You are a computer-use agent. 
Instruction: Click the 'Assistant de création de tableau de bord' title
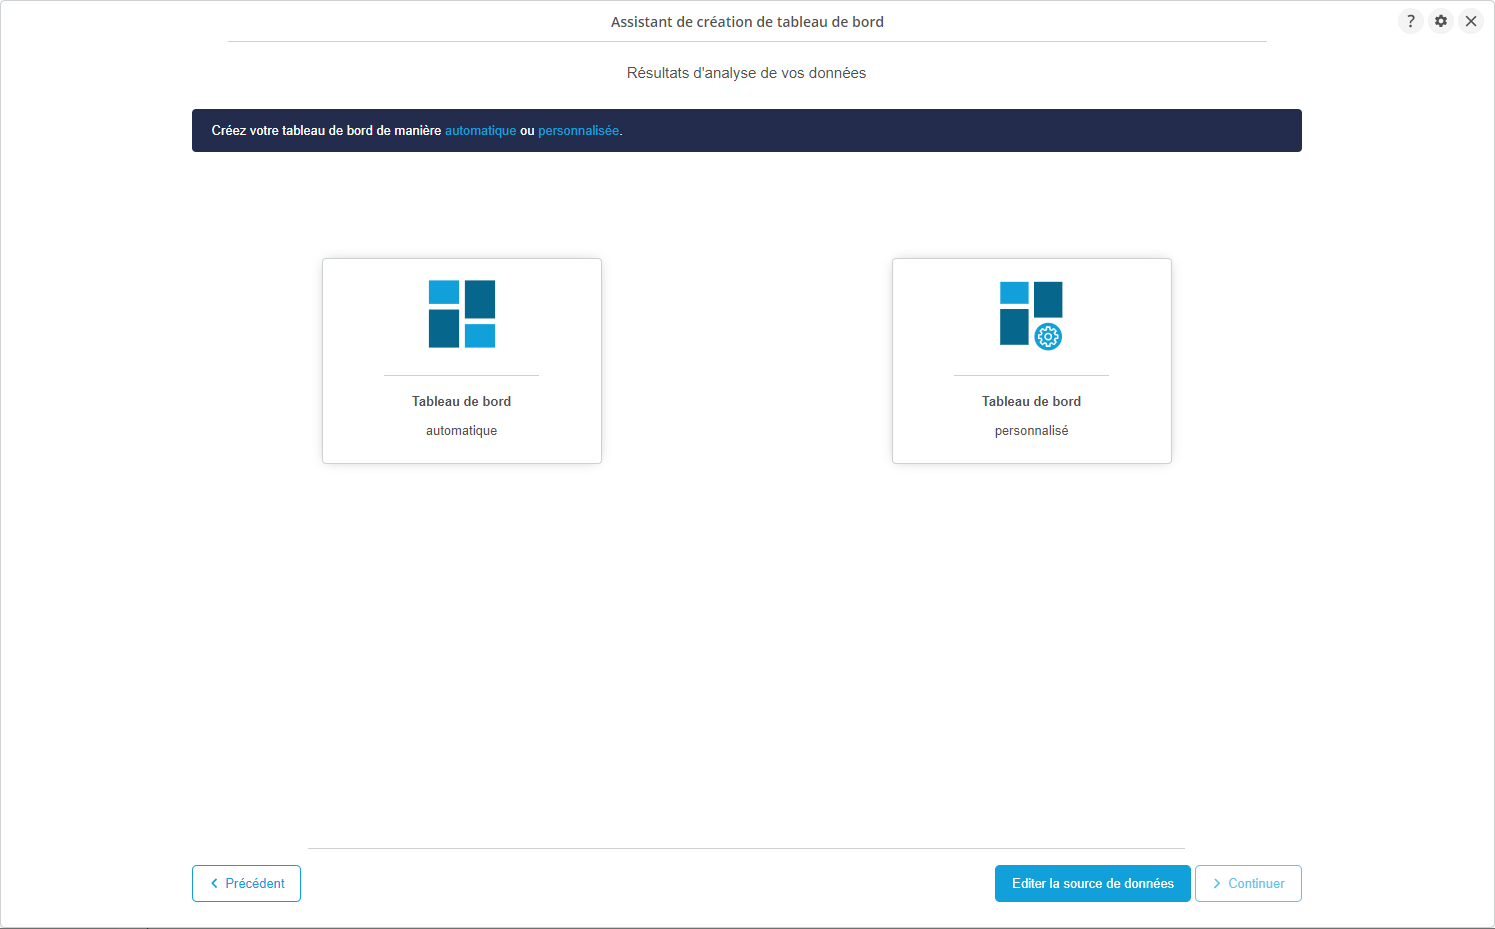(747, 22)
